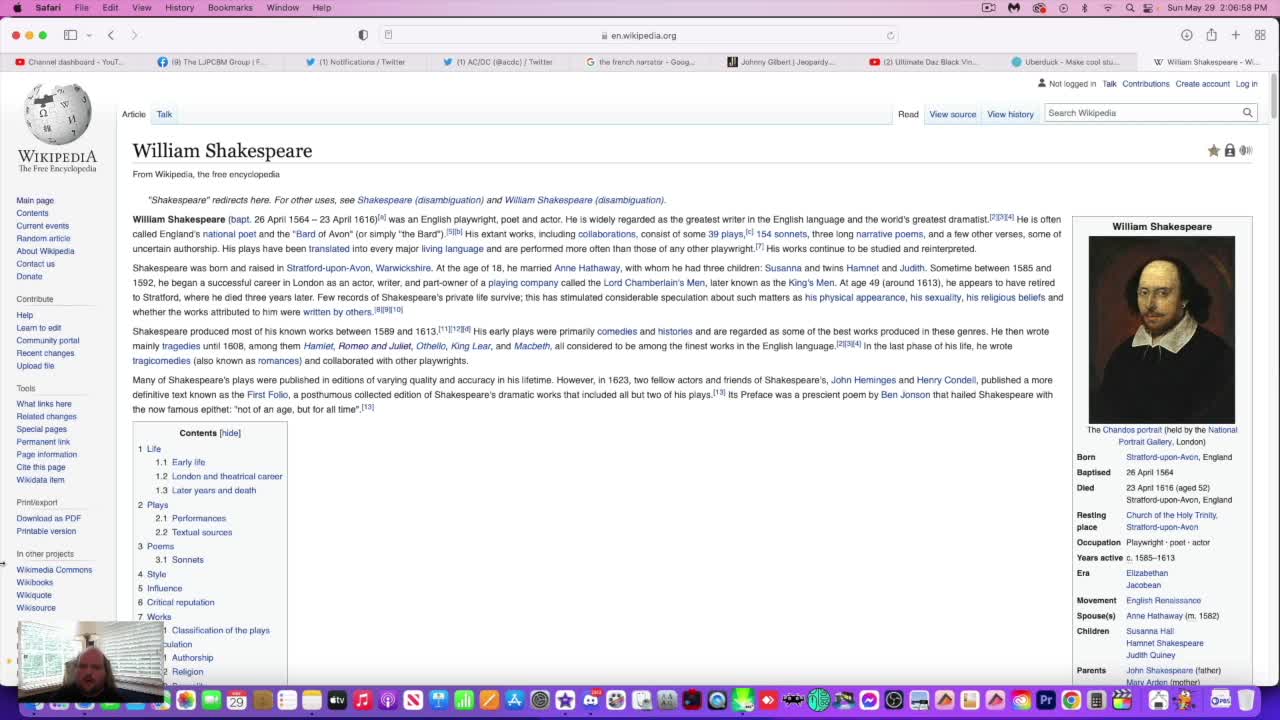Open the Talk tab of the article
This screenshot has height=720, width=1280.
click(x=164, y=114)
